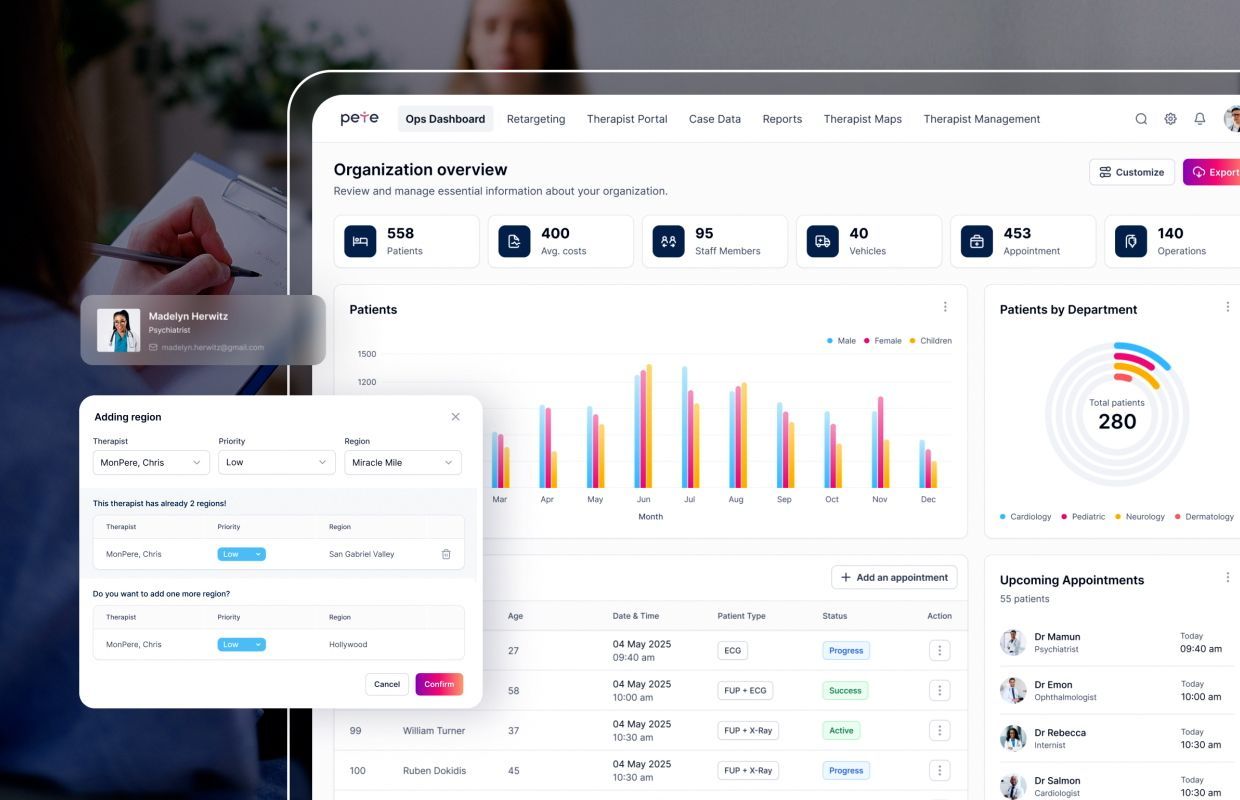Image resolution: width=1240 pixels, height=800 pixels.
Task: Click the Avg. costs document icon
Action: click(514, 241)
